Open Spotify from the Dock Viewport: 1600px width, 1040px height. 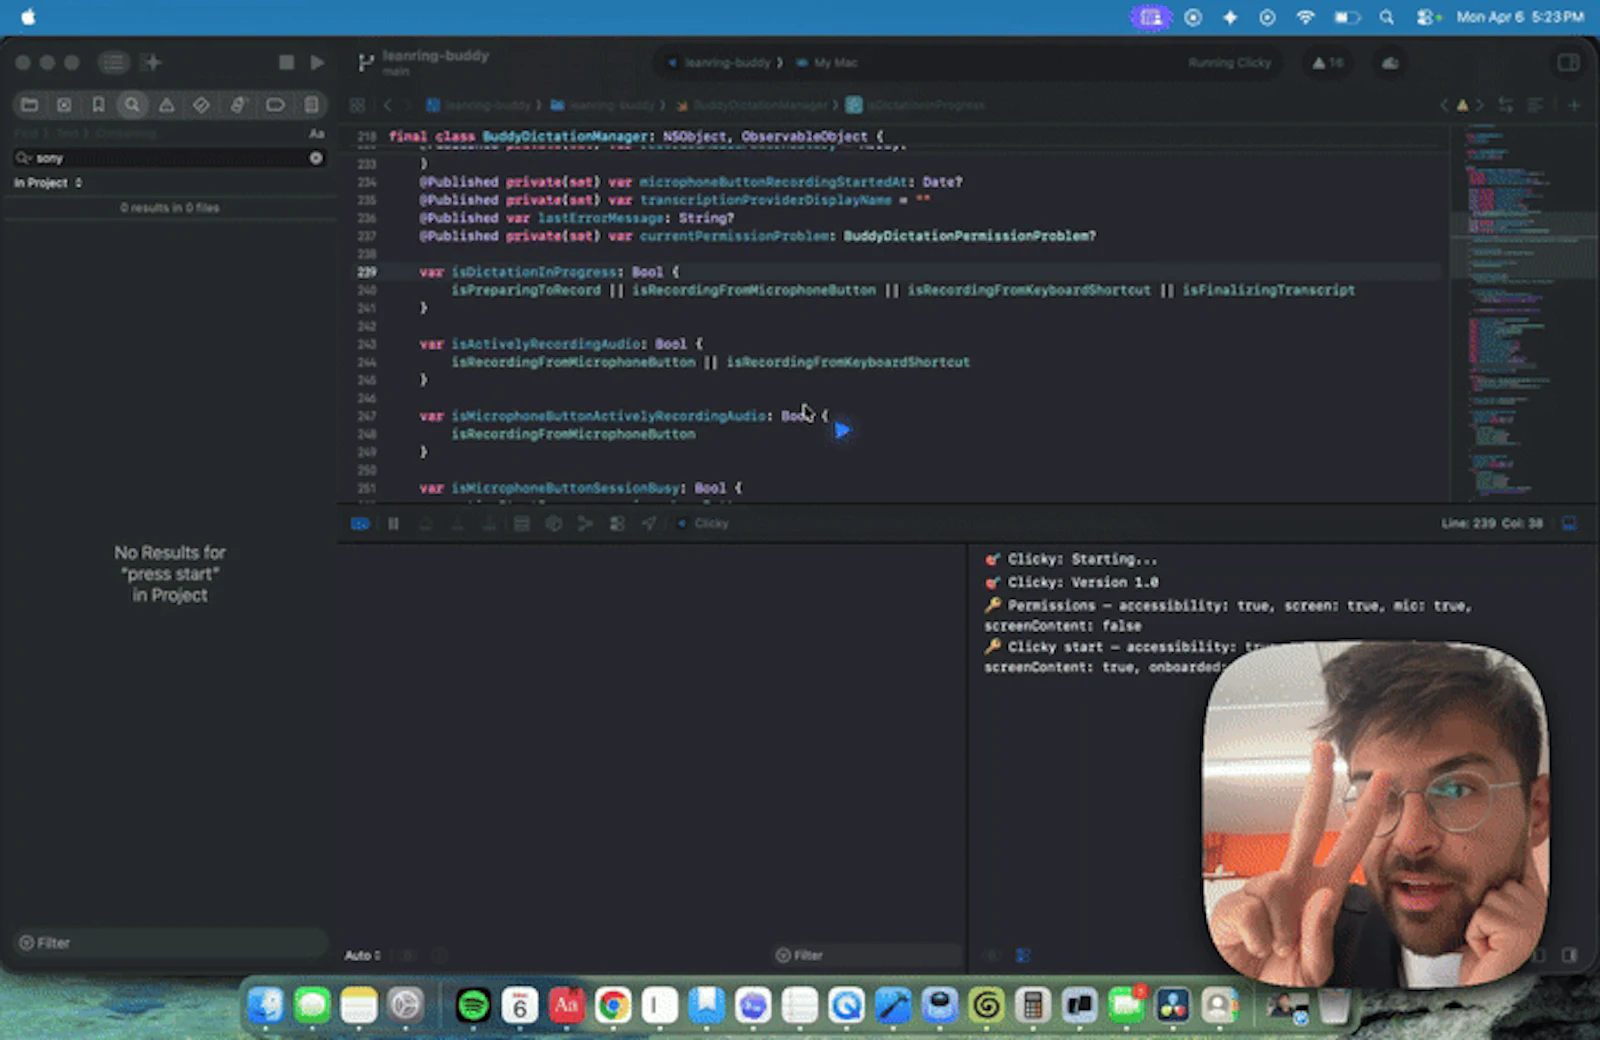[x=472, y=1005]
